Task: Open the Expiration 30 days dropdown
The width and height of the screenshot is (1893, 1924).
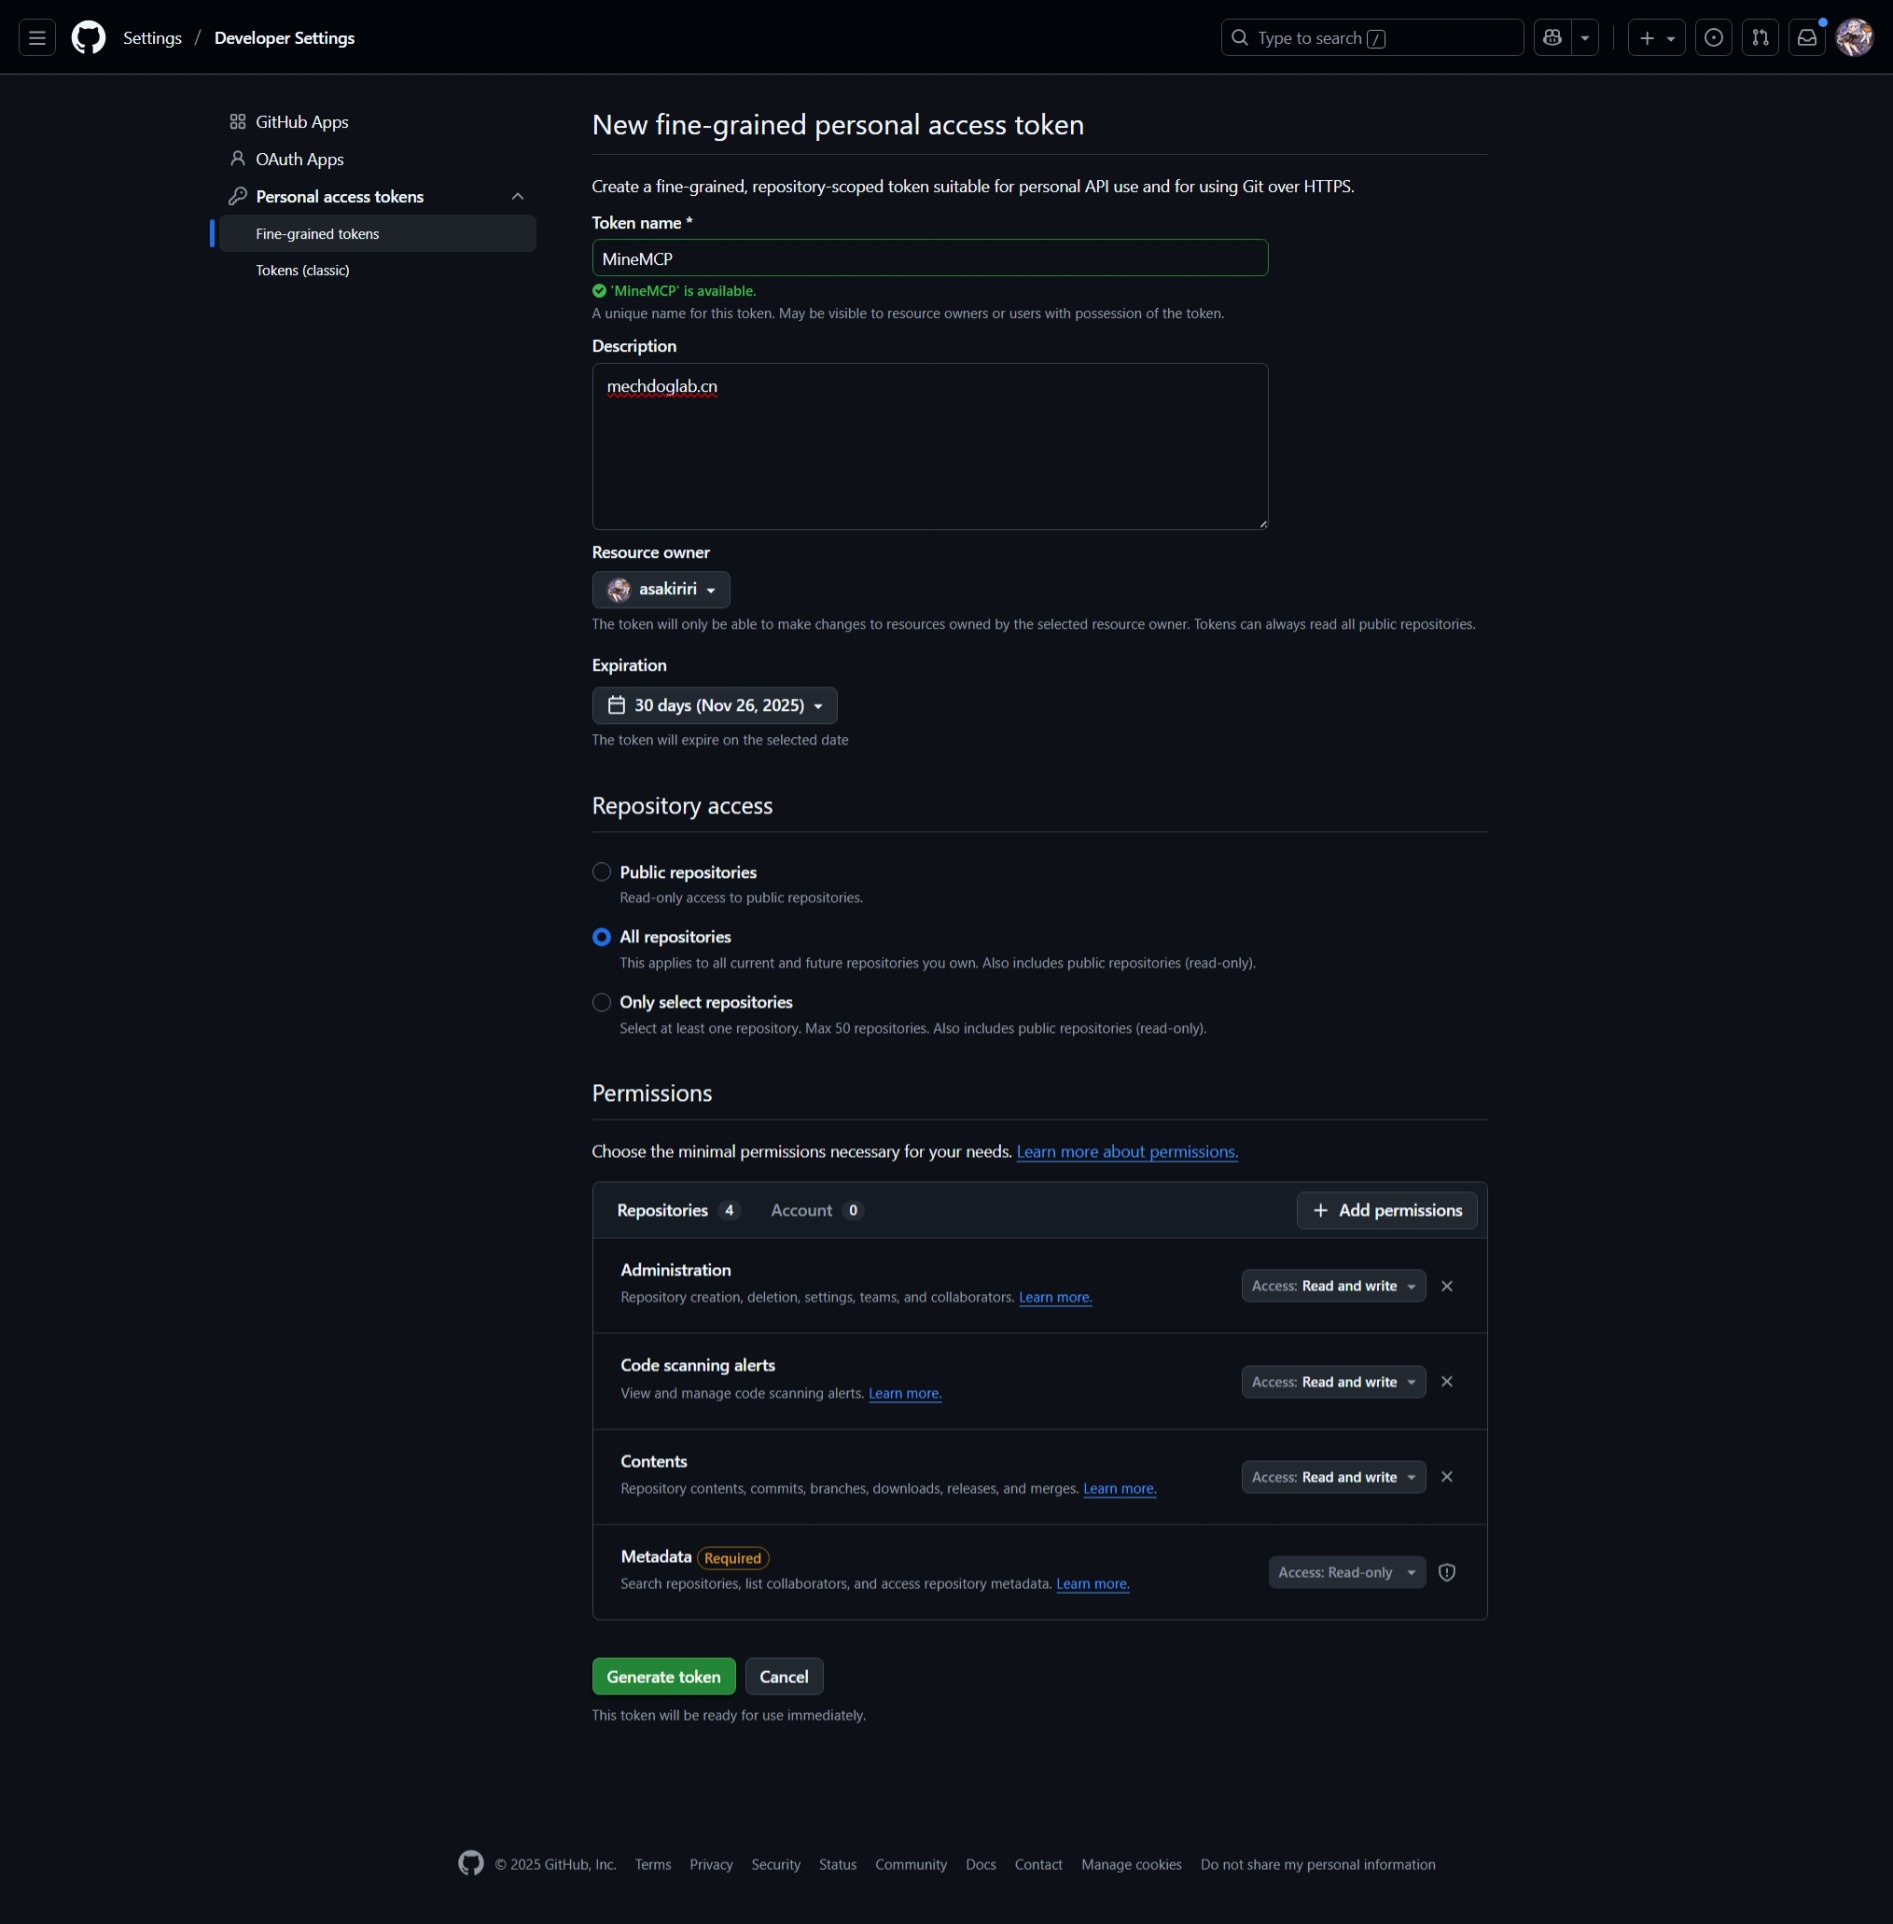Action: pyautogui.click(x=714, y=705)
